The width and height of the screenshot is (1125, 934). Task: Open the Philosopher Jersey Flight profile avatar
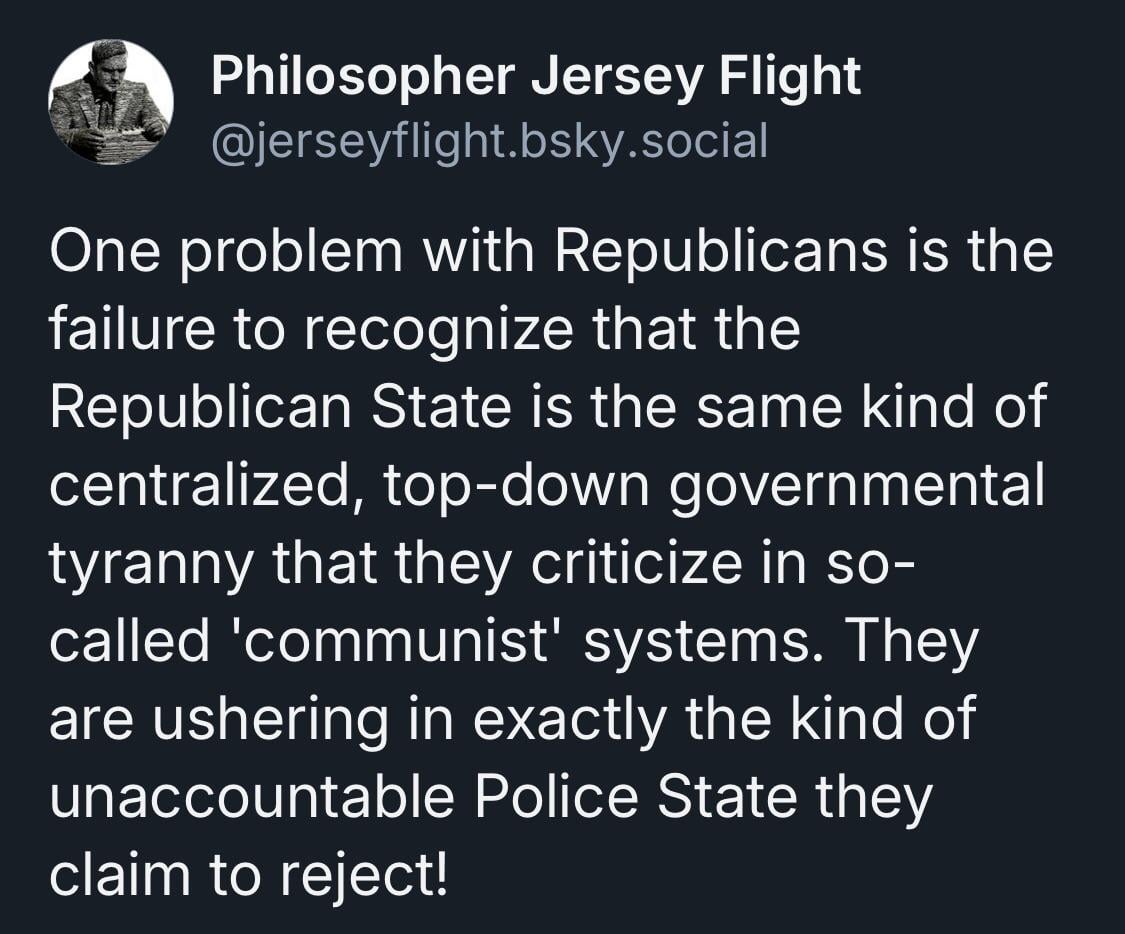coord(110,102)
